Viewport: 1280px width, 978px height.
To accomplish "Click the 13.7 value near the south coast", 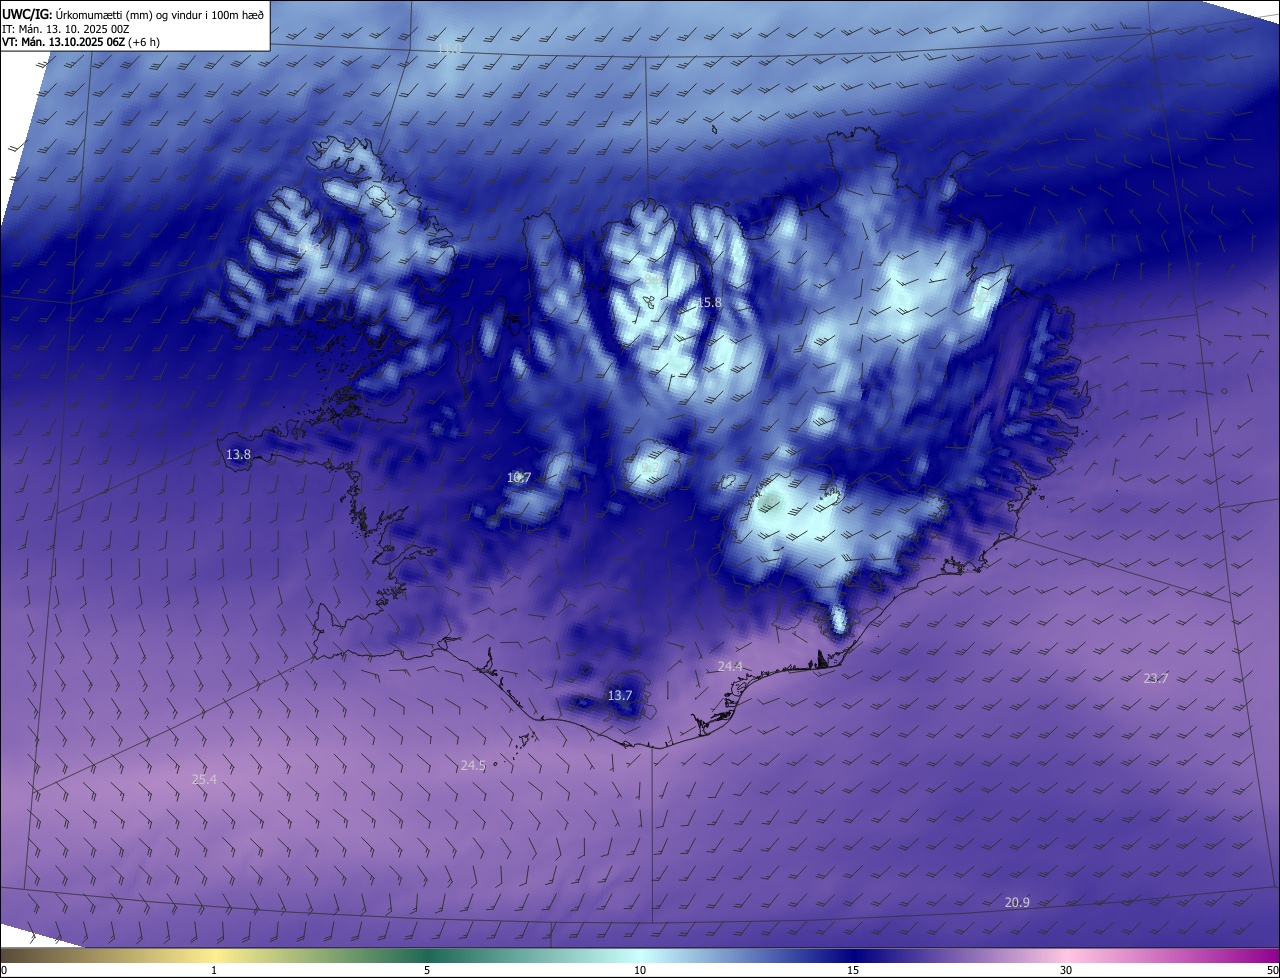I will (x=620, y=695).
